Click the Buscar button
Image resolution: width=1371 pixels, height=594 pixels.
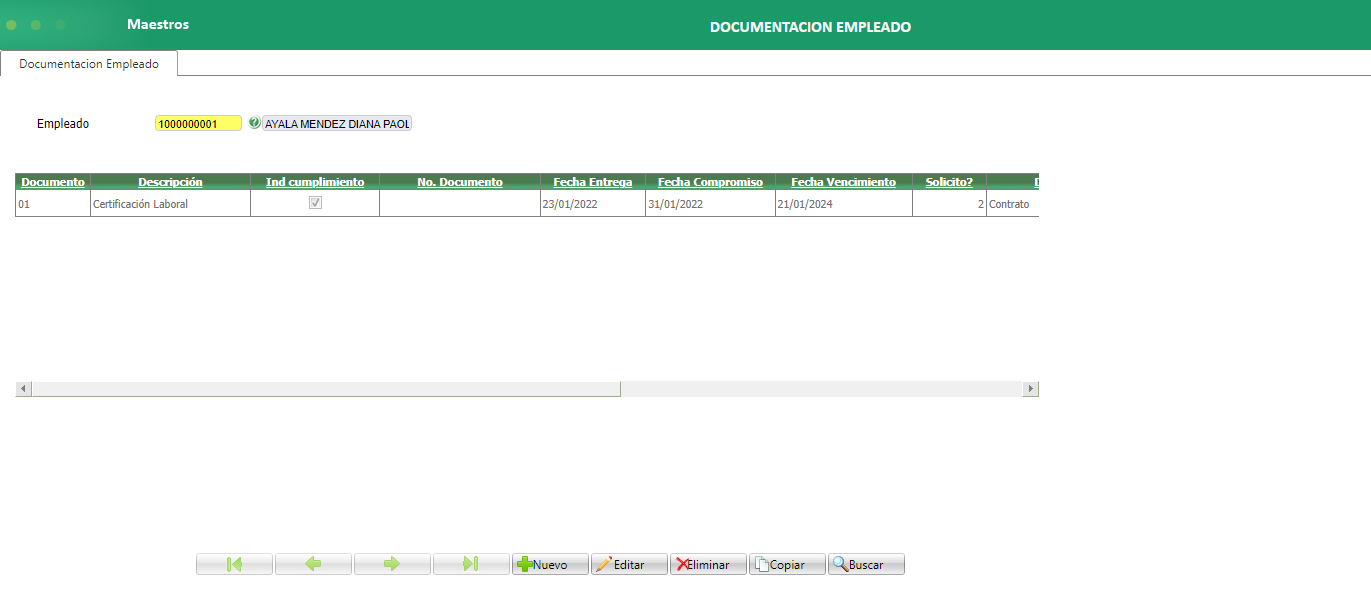coord(866,564)
